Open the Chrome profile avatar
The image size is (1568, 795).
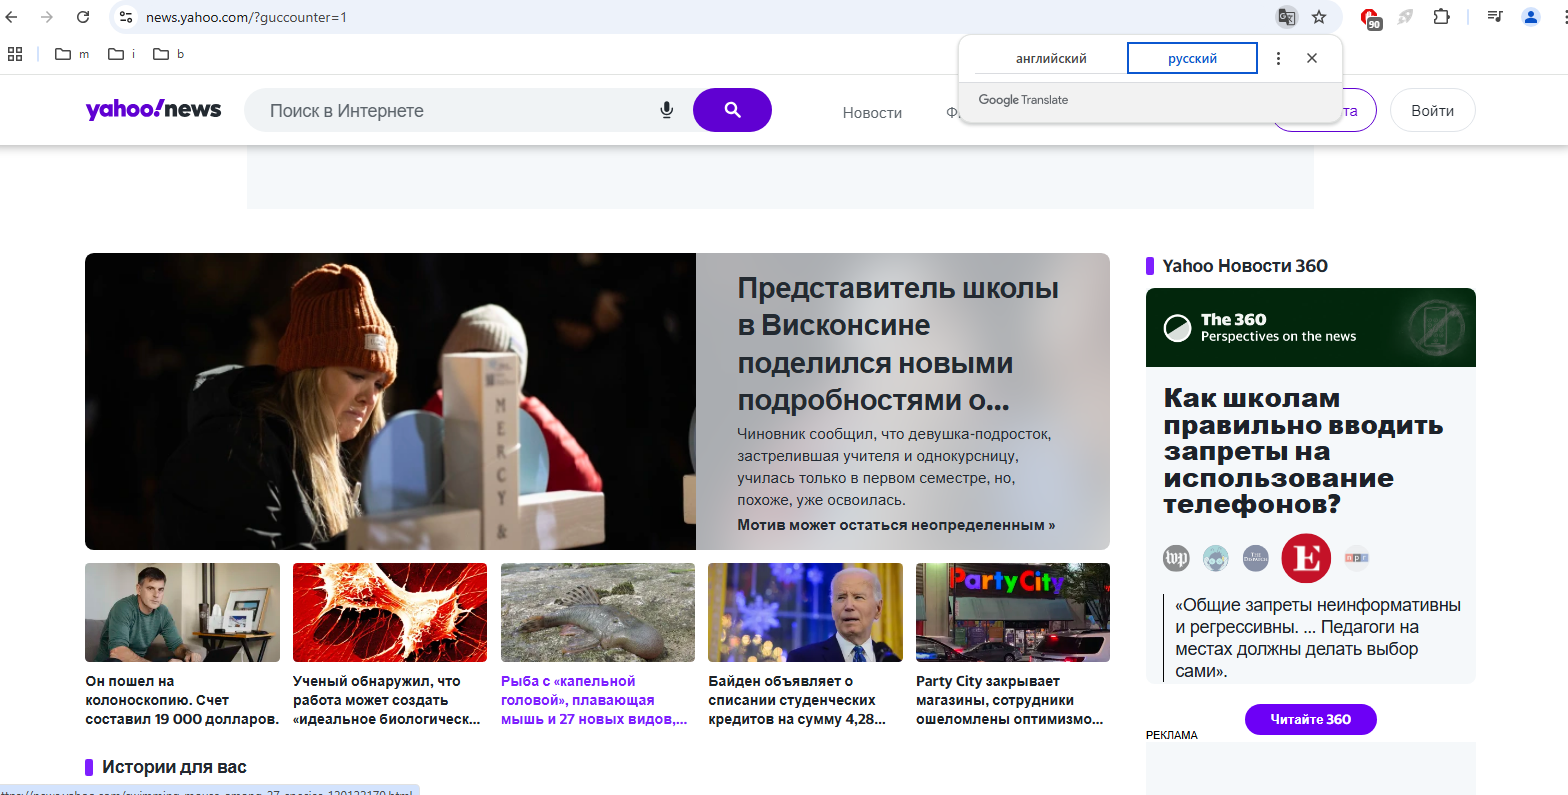tap(1531, 17)
